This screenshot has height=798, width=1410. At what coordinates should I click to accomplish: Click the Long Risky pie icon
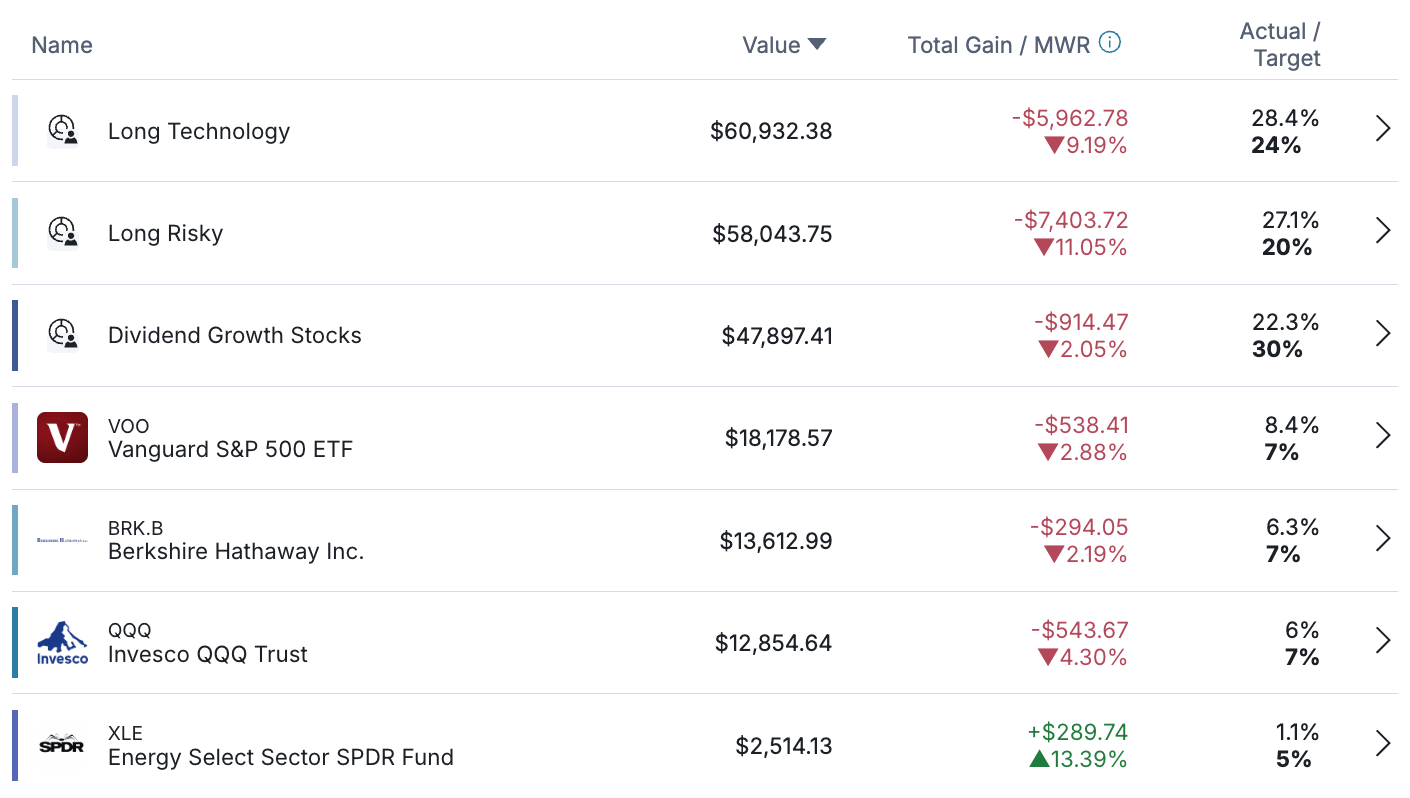click(x=63, y=233)
